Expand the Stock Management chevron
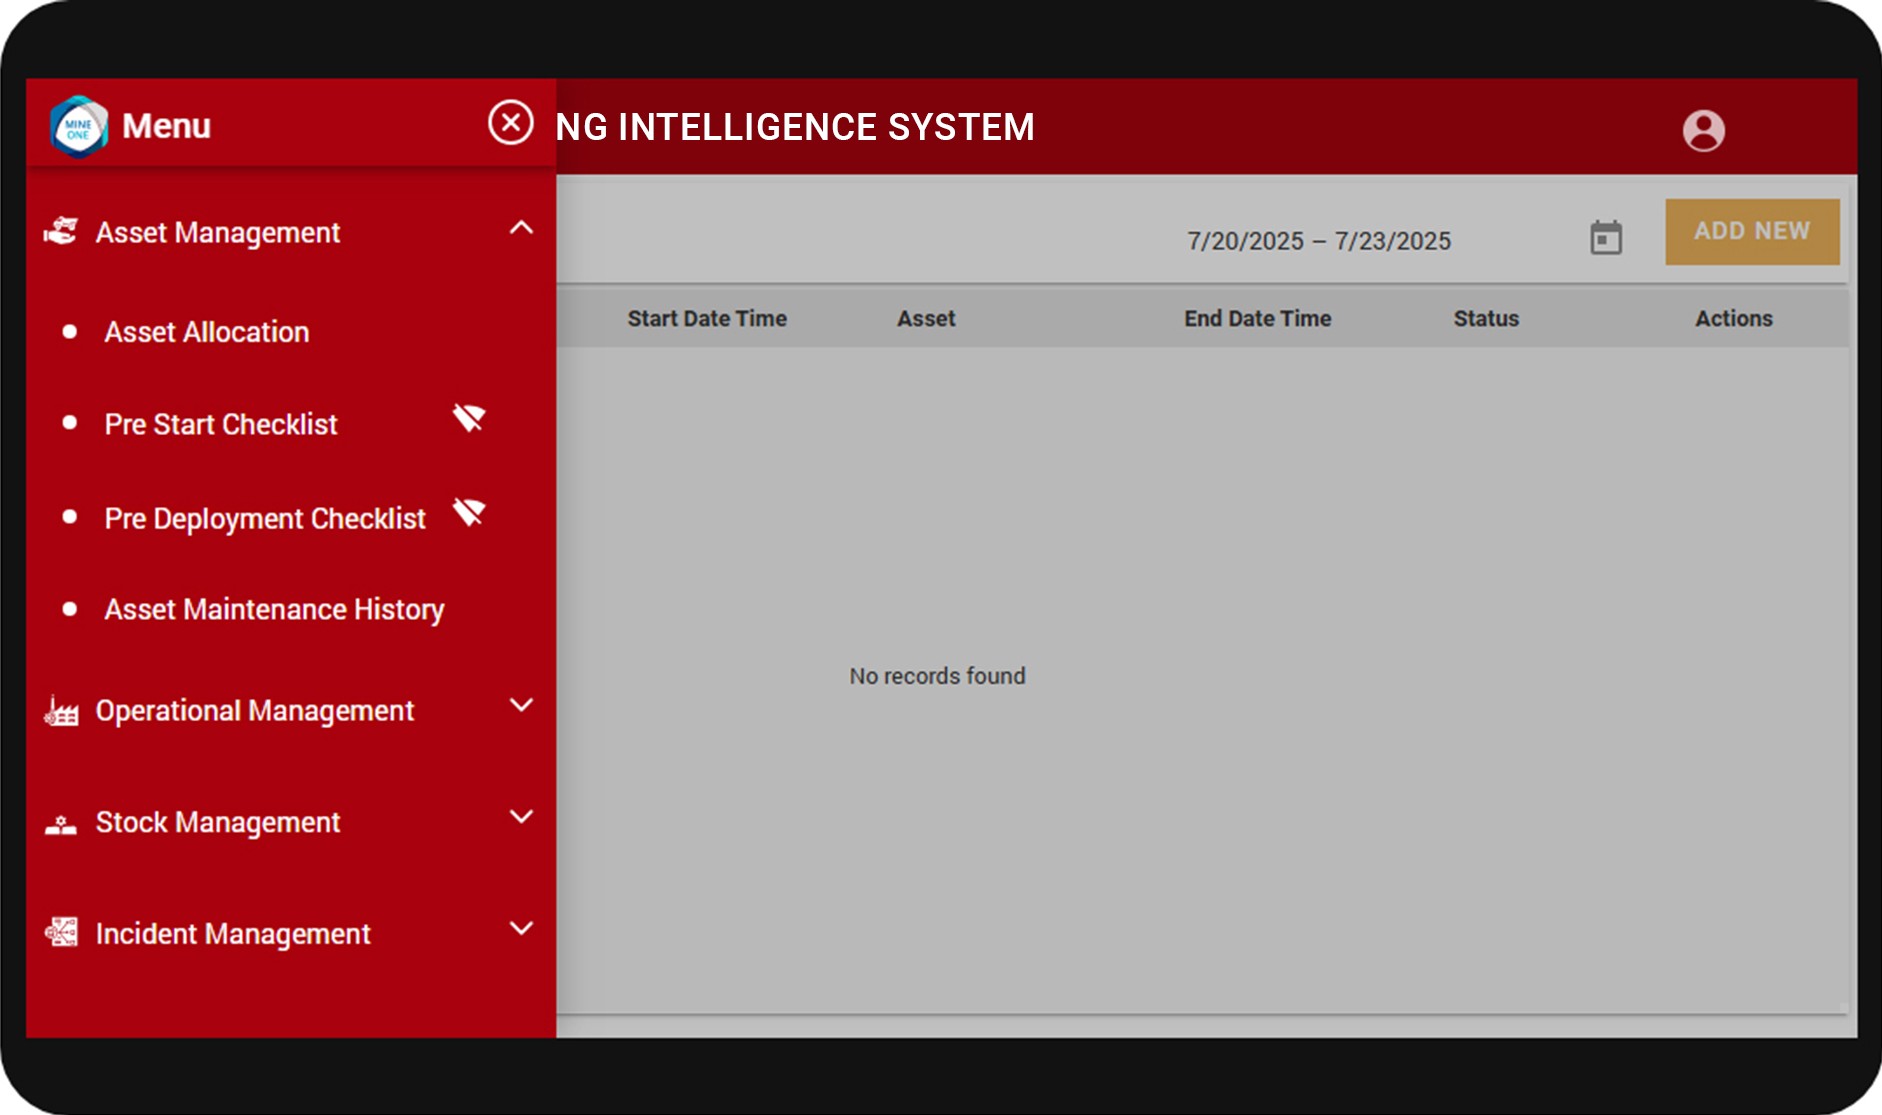This screenshot has height=1115, width=1882. pyautogui.click(x=521, y=816)
